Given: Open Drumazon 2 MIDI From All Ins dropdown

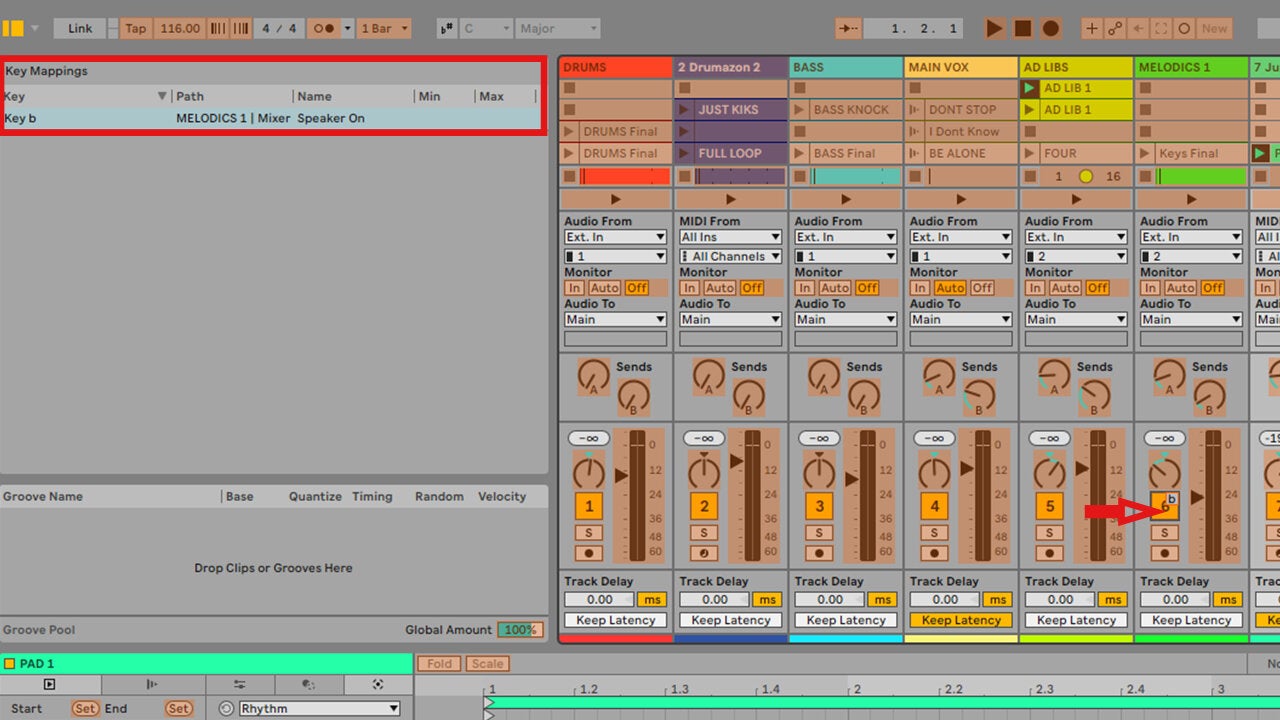Looking at the screenshot, I should (730, 237).
